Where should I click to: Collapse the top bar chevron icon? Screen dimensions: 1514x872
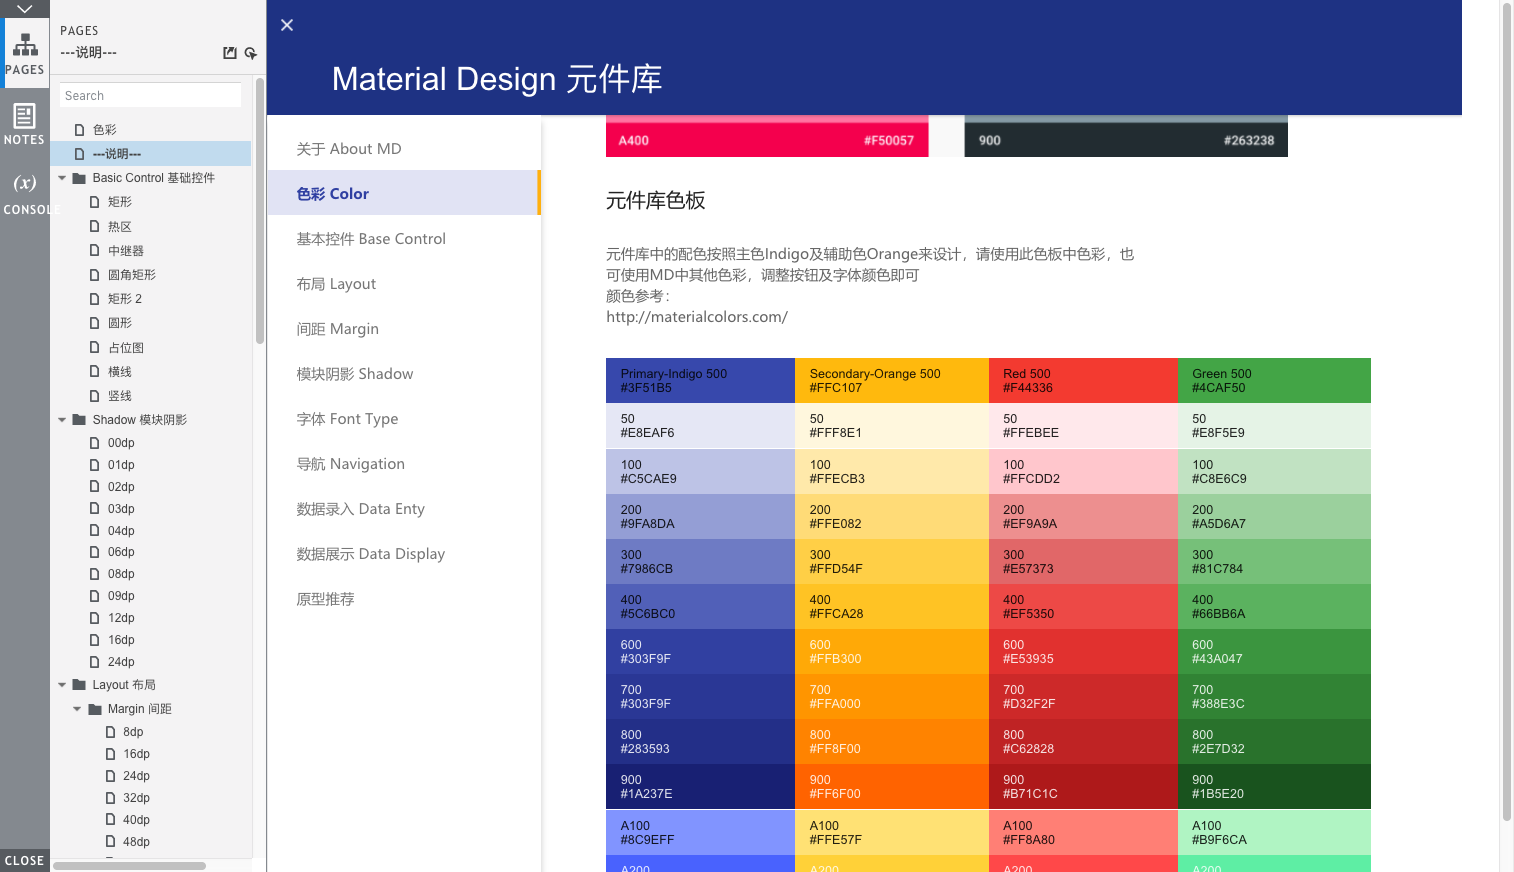point(25,9)
